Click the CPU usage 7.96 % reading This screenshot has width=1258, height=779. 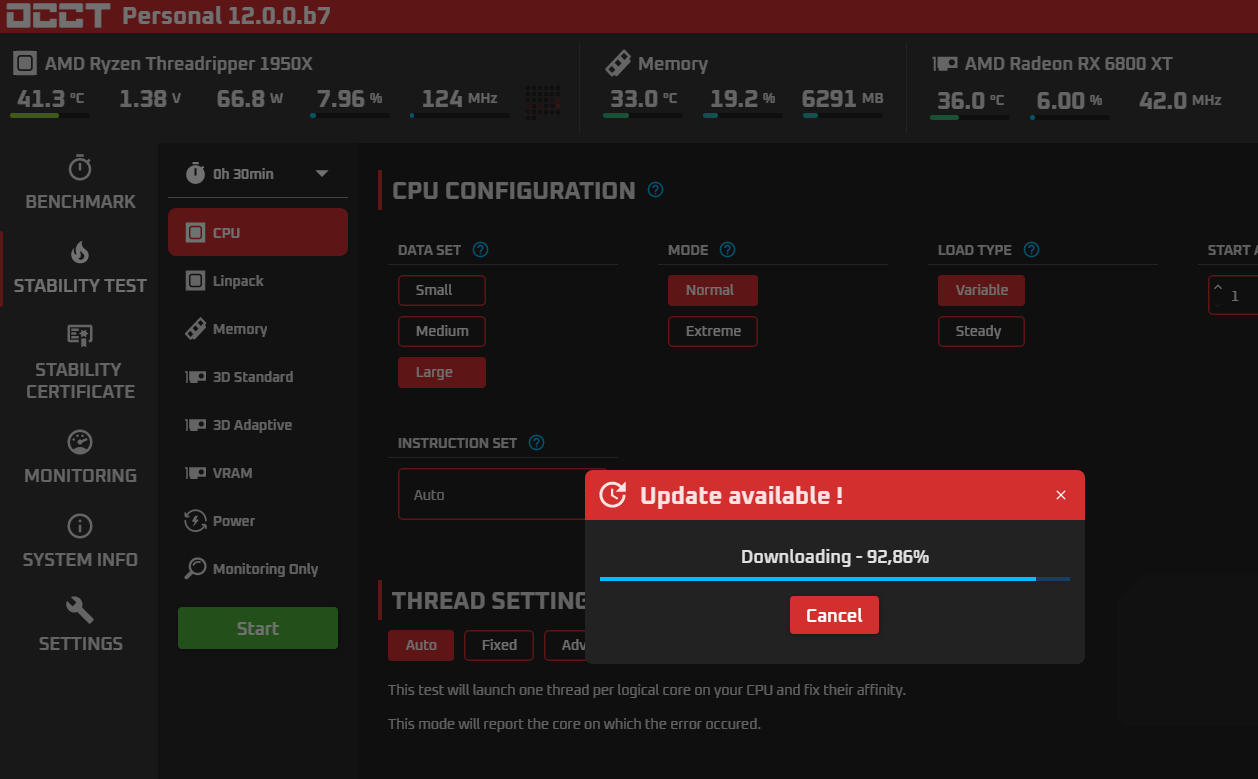[349, 98]
